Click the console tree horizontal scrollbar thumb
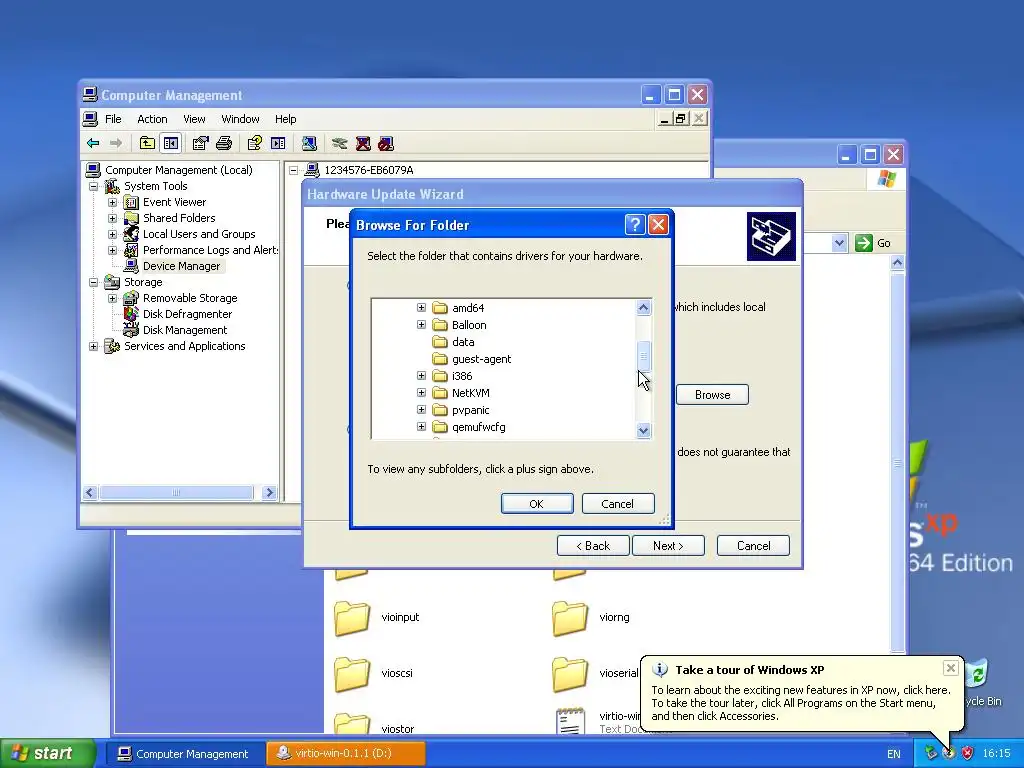This screenshot has width=1024, height=768. coord(176,492)
